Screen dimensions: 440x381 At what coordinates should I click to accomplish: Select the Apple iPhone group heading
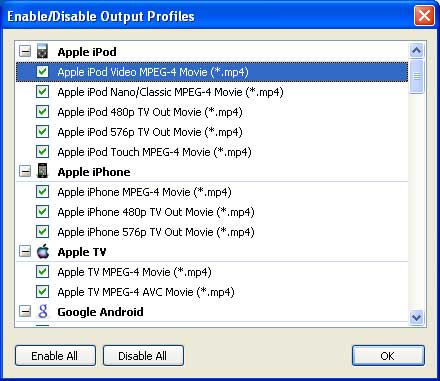[x=94, y=172]
